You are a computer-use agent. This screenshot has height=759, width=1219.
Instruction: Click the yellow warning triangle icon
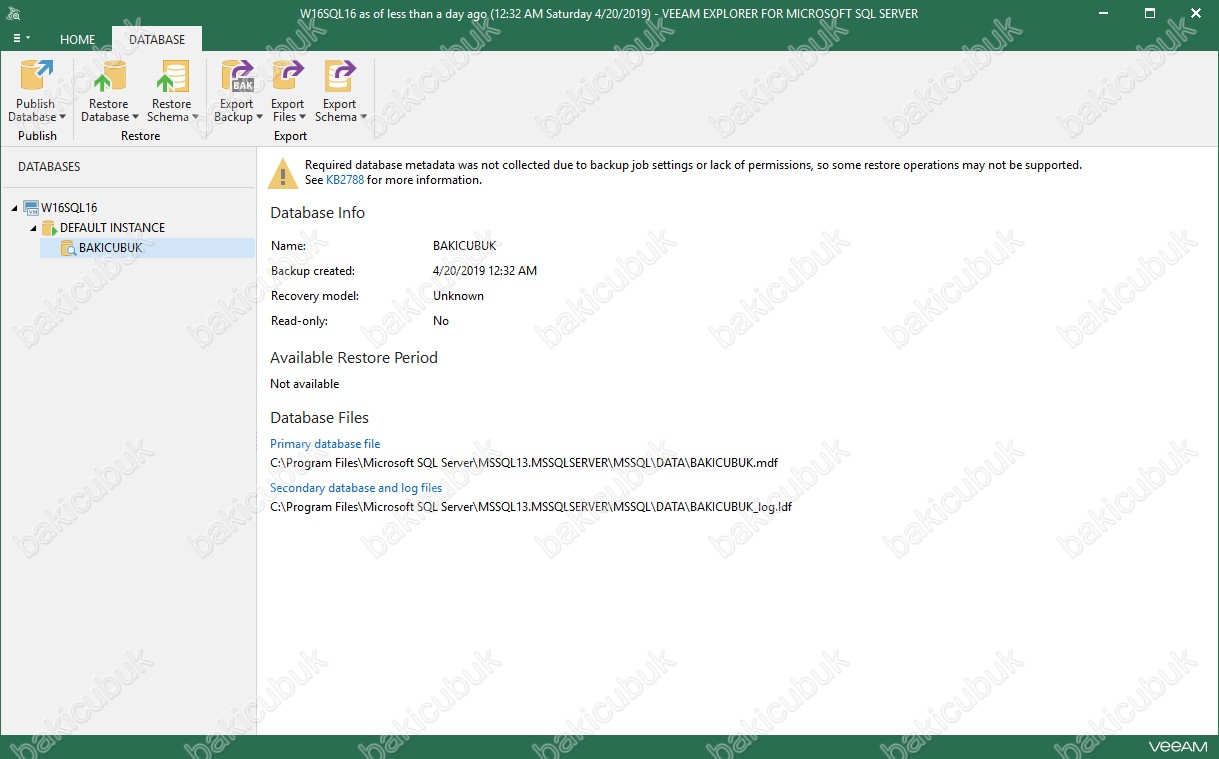[x=283, y=172]
